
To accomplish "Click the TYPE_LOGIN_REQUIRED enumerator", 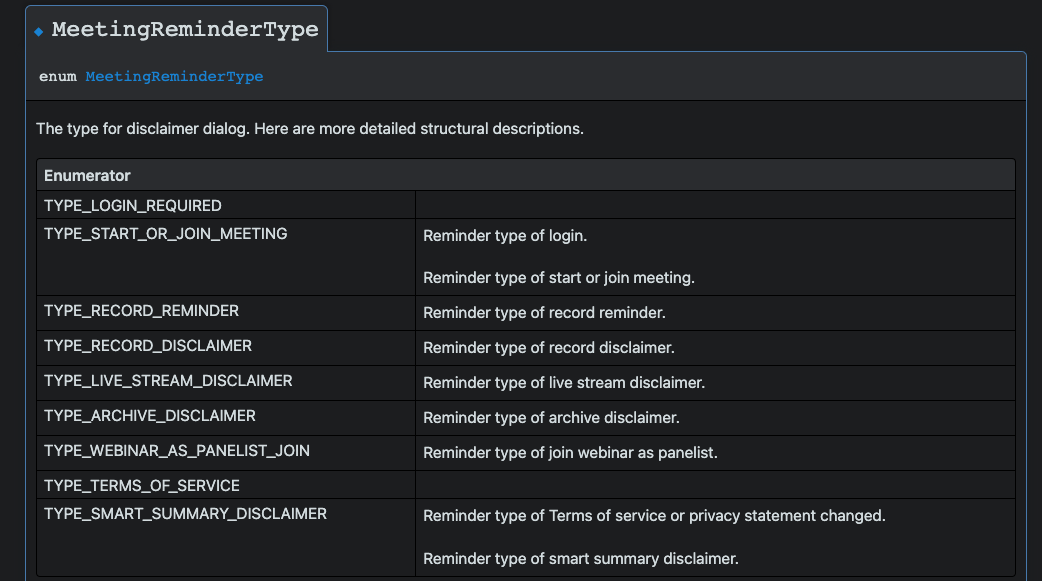I will (x=133, y=205).
